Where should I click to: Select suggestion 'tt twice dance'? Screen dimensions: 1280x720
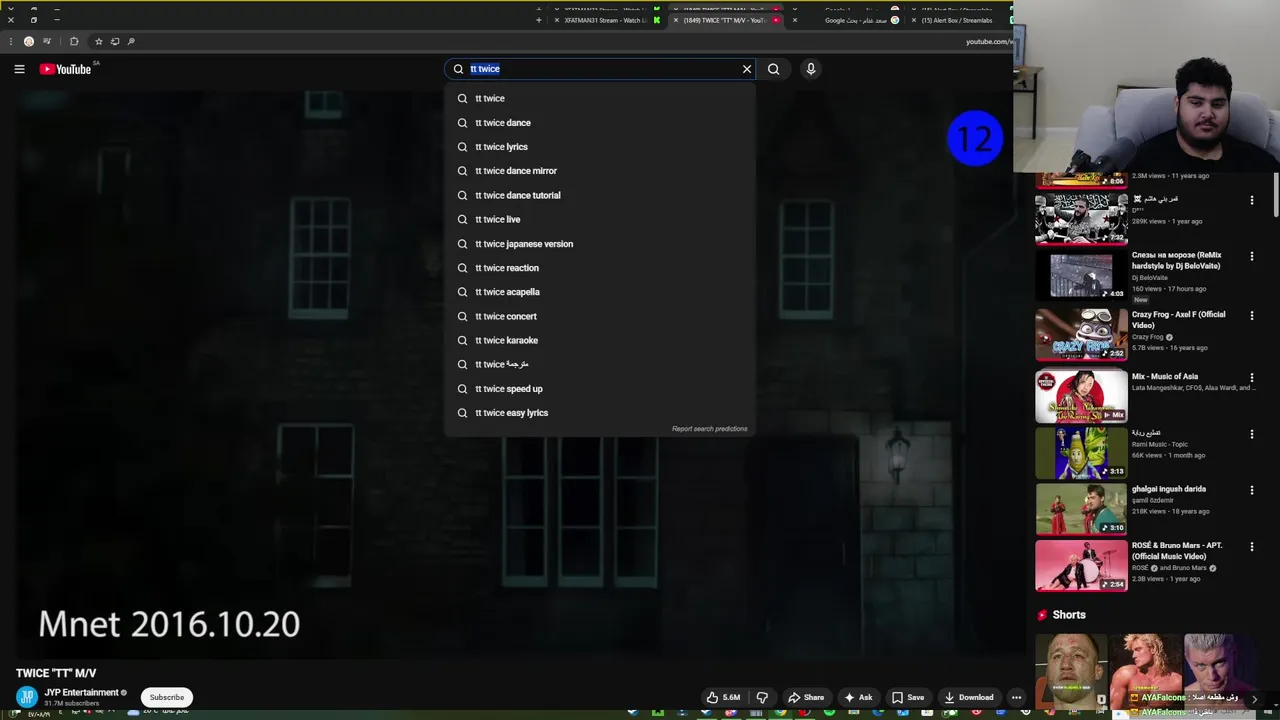point(600,123)
